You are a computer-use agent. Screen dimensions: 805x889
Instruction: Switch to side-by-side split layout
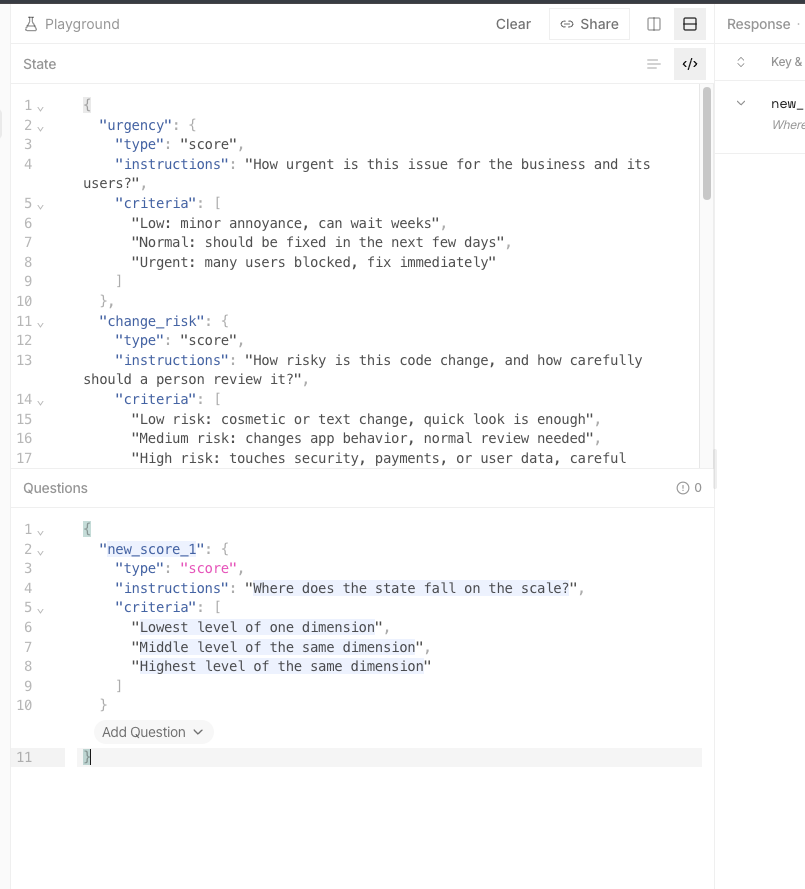[654, 24]
